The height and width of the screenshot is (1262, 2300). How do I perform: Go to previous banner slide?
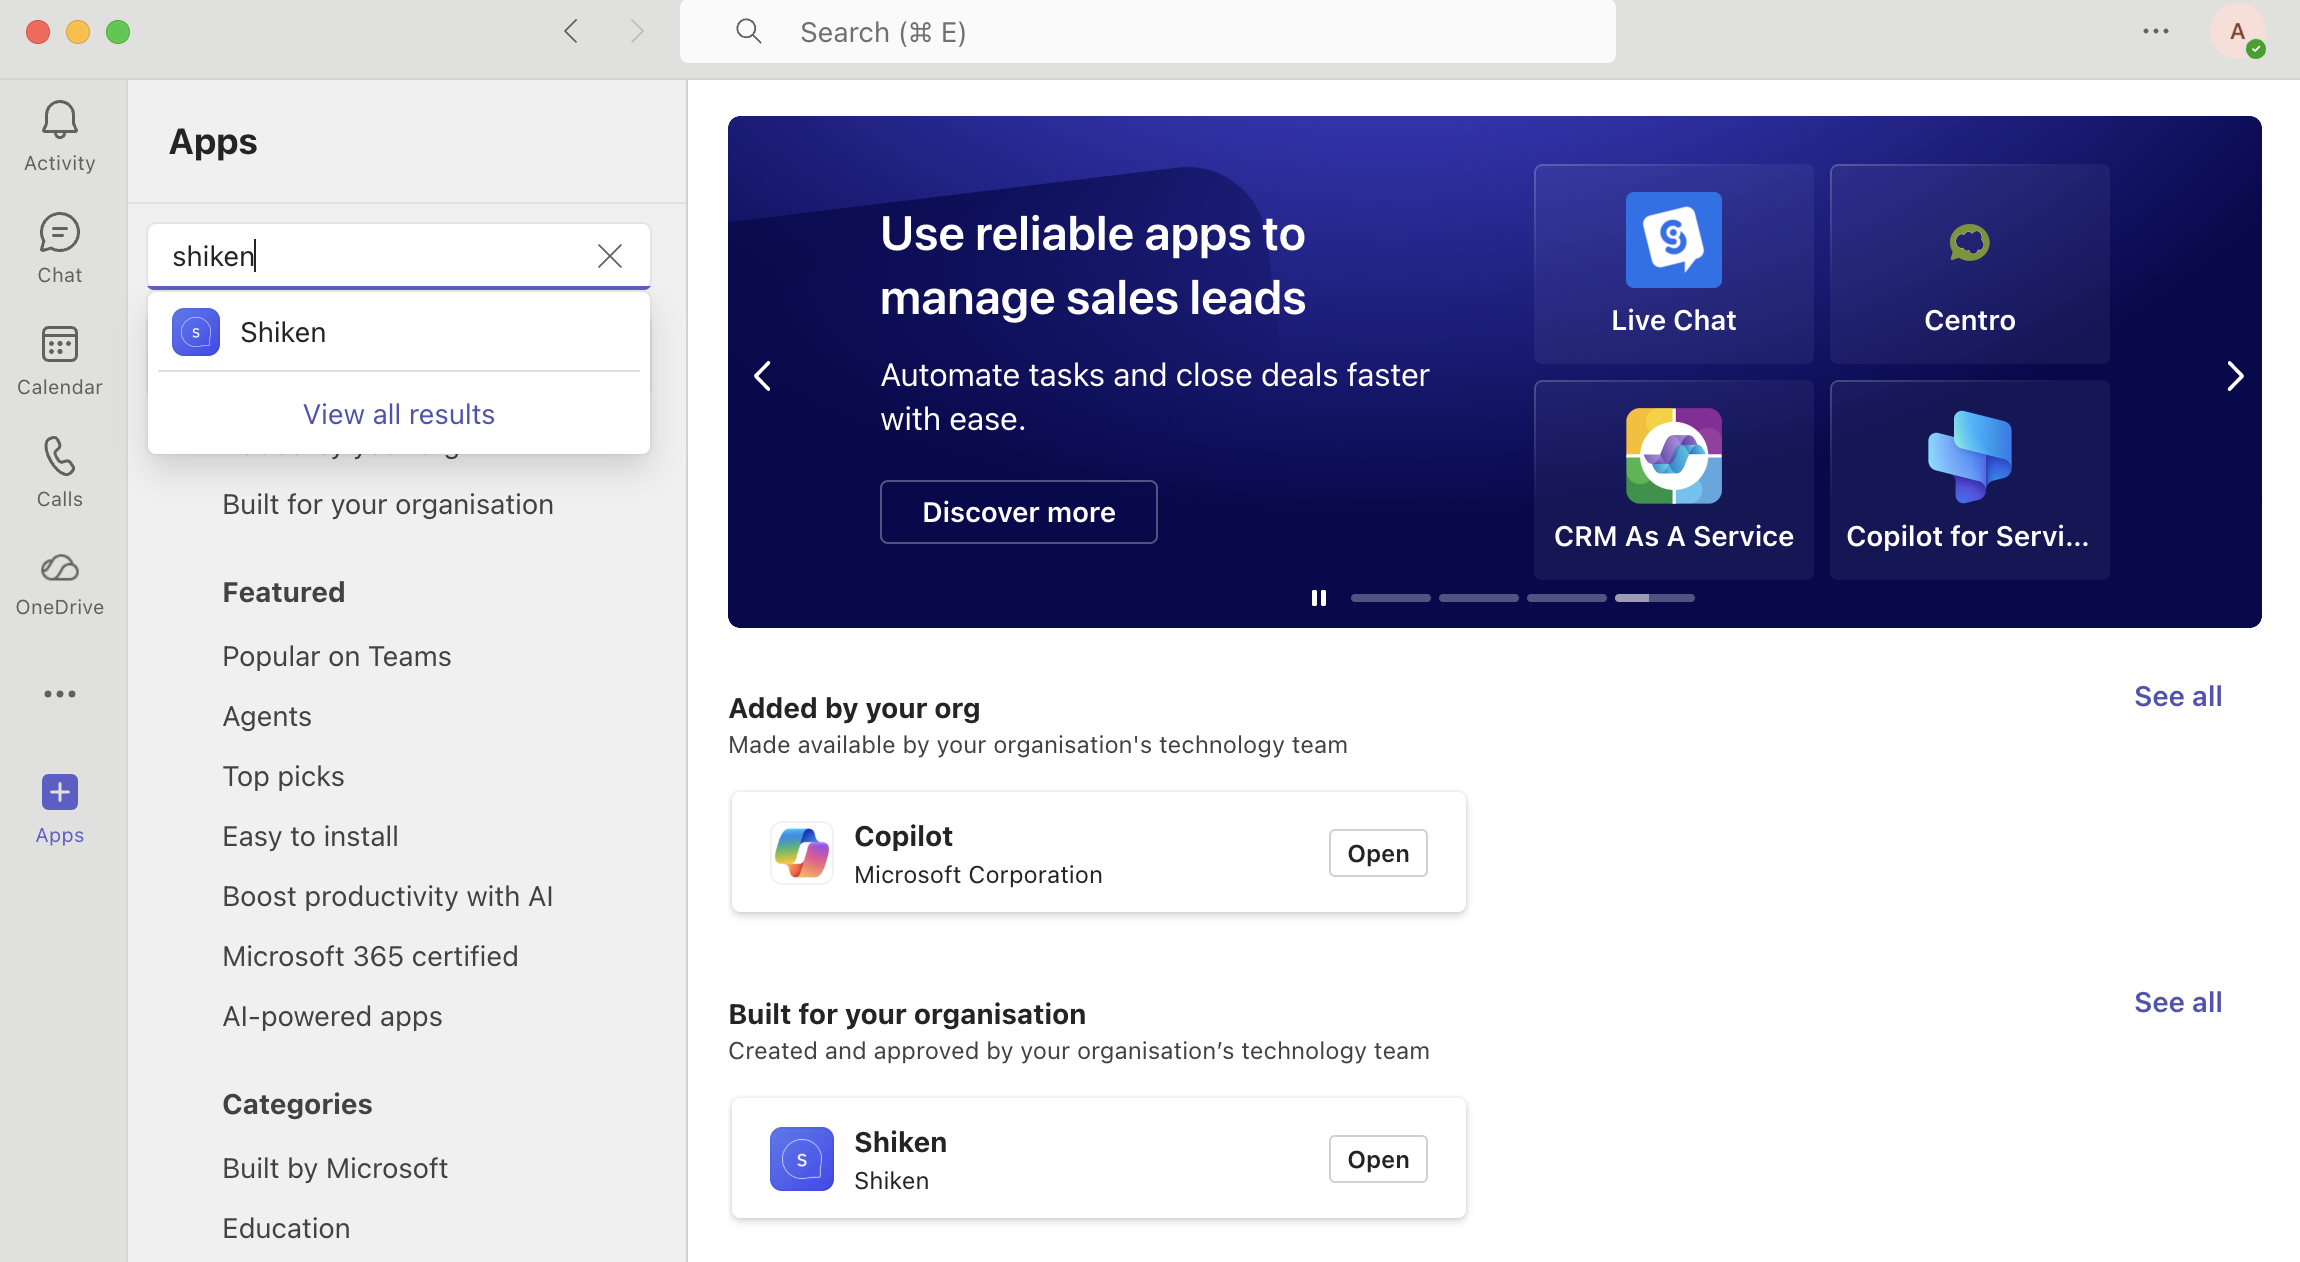[763, 376]
